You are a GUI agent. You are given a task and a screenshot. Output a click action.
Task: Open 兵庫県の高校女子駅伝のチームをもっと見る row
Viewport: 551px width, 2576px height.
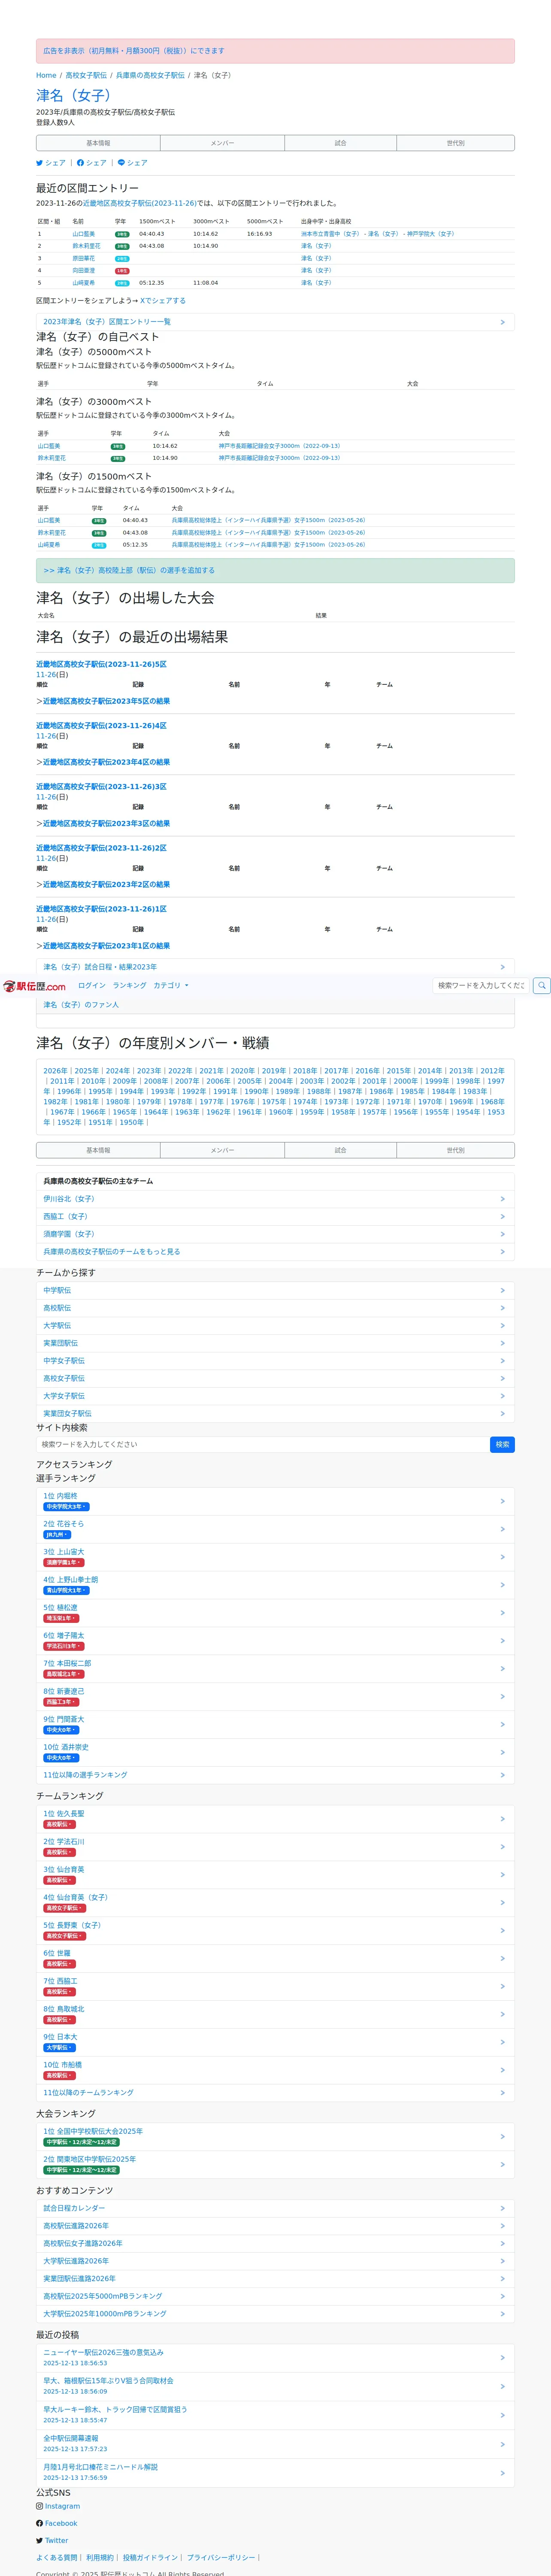click(275, 1252)
